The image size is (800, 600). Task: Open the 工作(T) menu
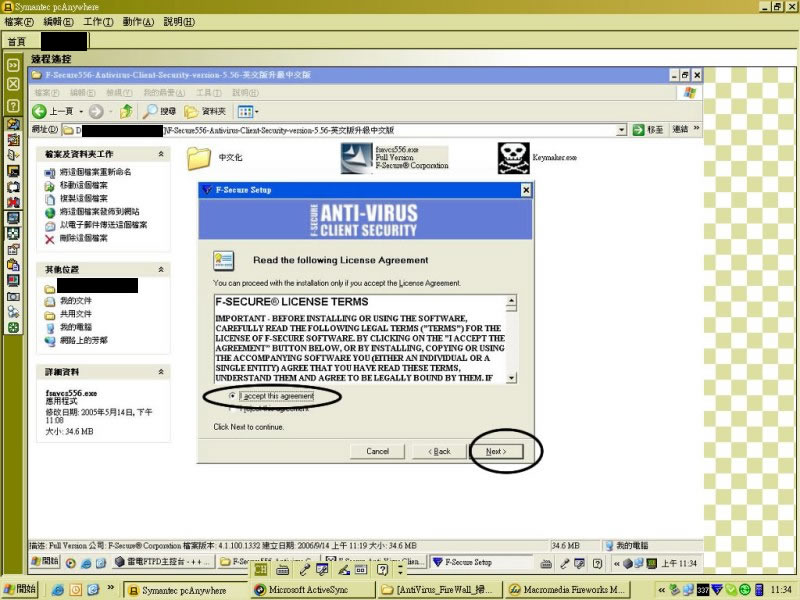pos(98,22)
